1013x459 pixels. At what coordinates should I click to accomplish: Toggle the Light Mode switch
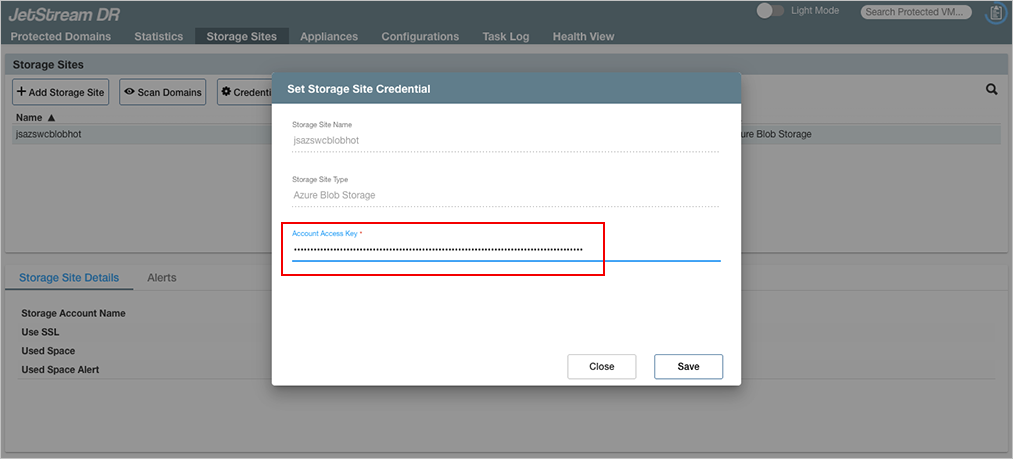(770, 10)
